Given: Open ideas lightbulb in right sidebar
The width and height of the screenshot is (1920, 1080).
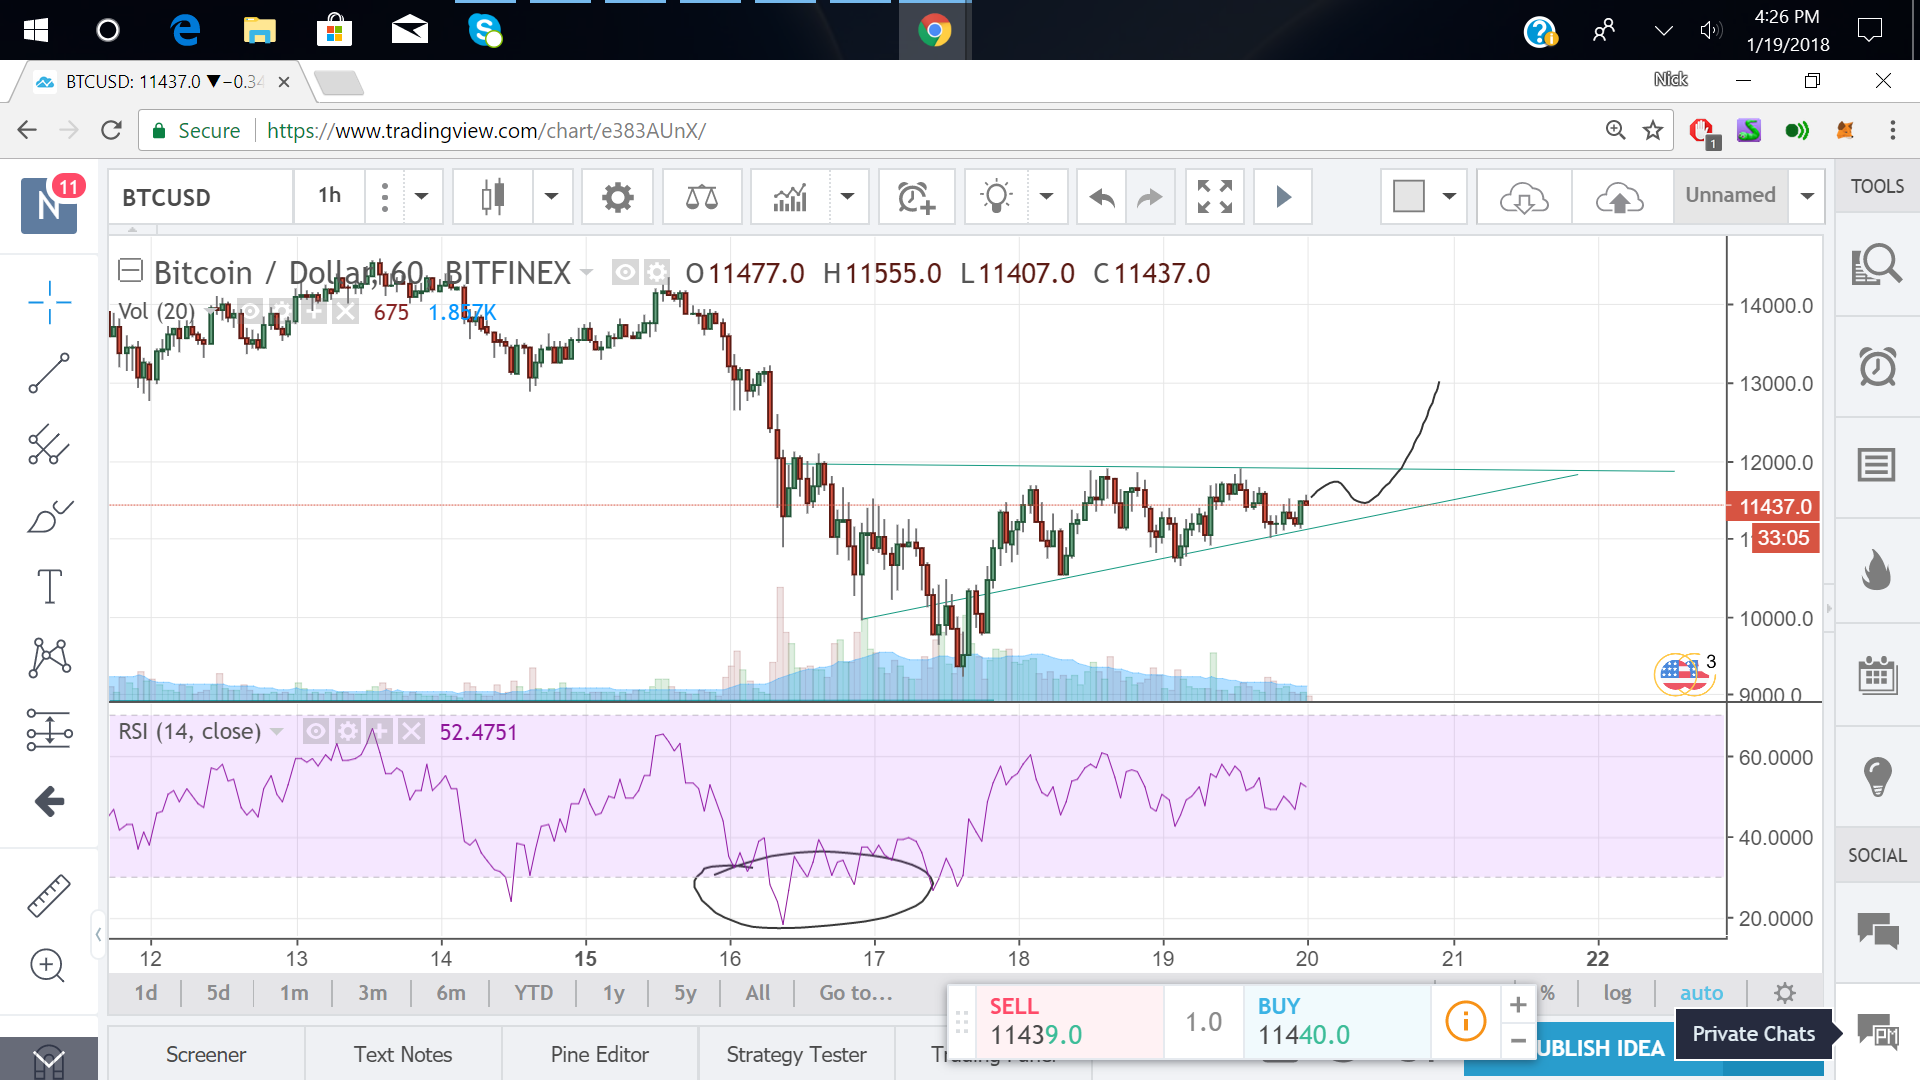Looking at the screenshot, I should click(1877, 776).
